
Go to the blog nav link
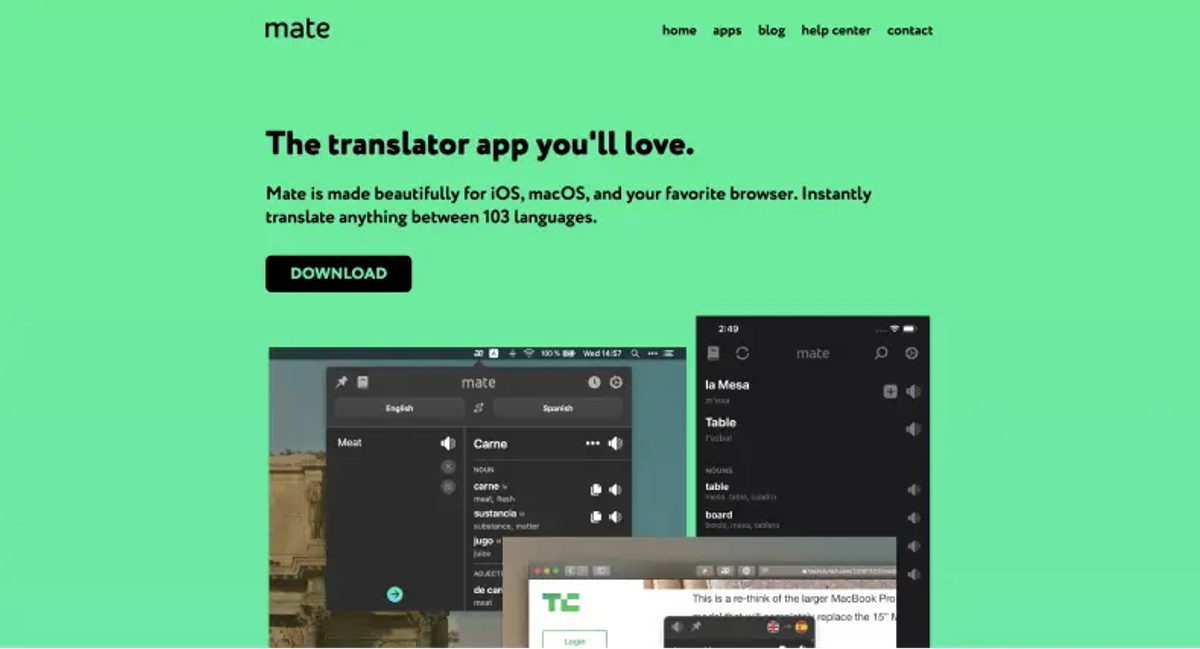771,30
